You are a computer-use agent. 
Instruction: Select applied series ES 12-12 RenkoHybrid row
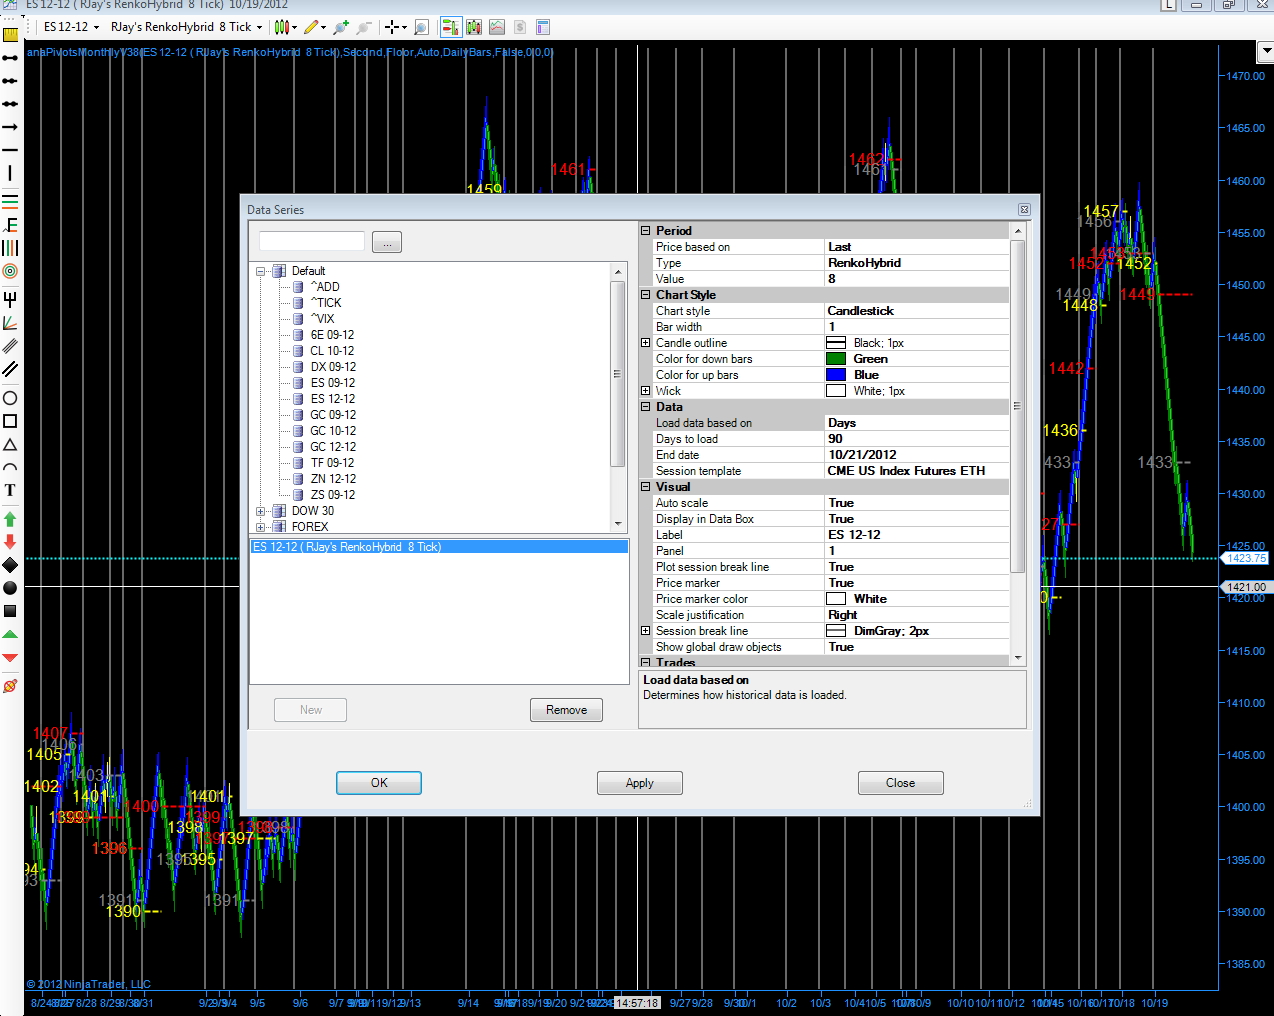[439, 547]
